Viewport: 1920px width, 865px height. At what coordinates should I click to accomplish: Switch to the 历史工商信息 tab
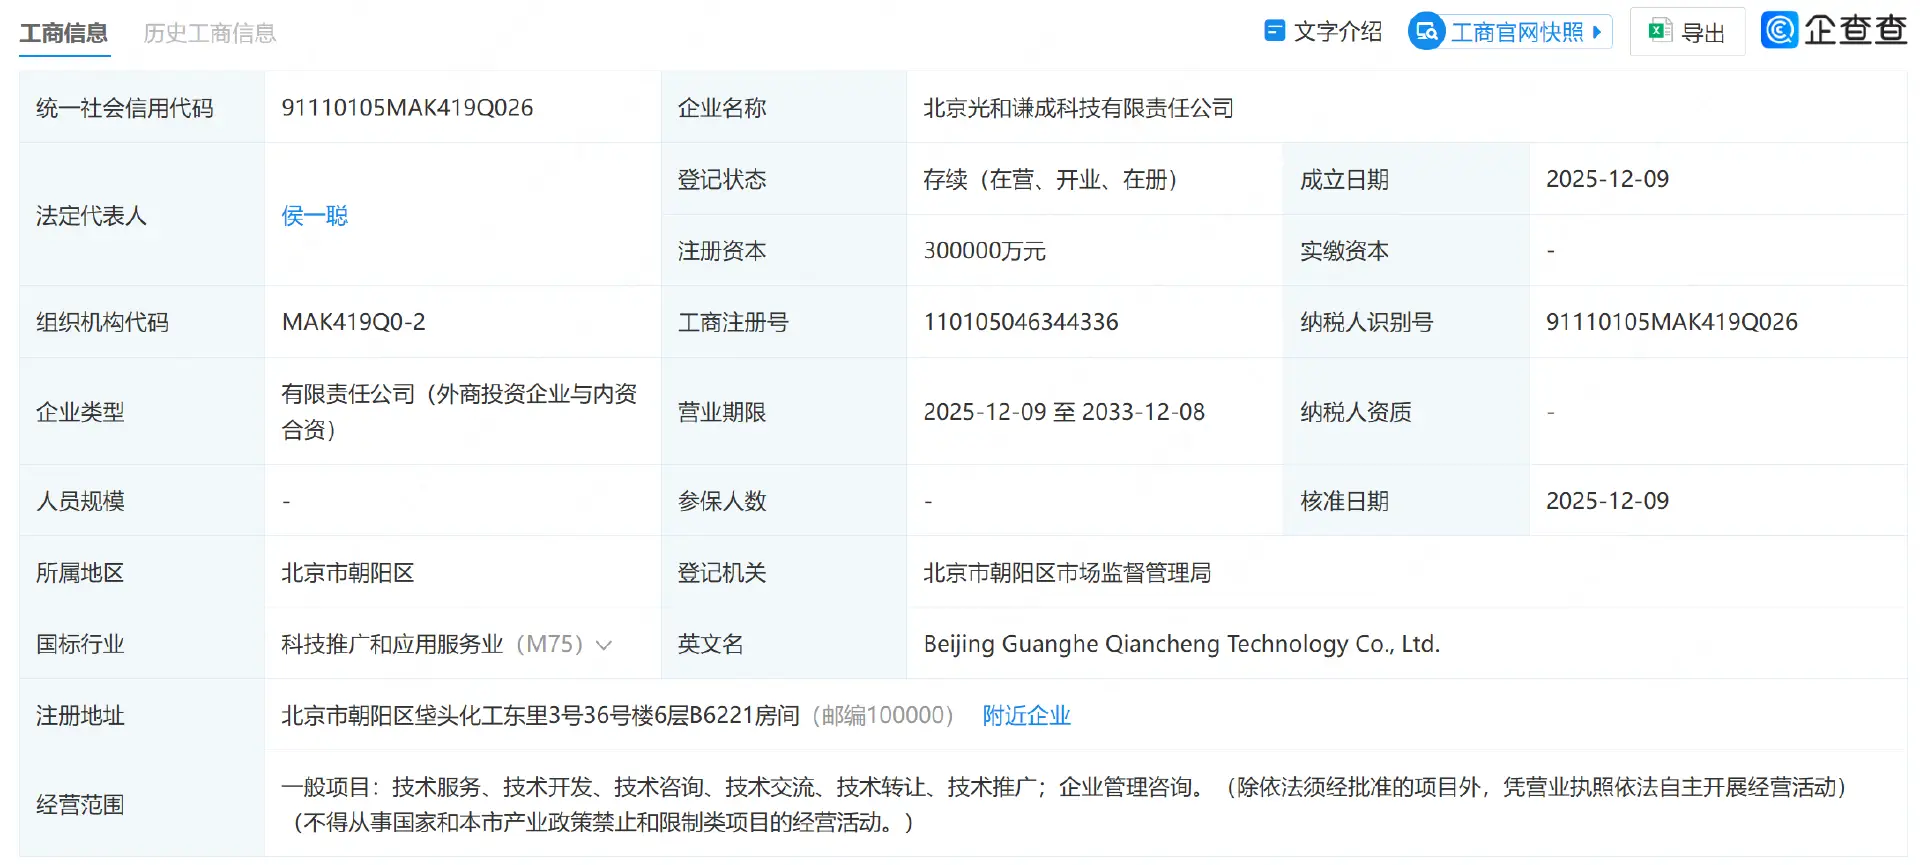click(210, 33)
